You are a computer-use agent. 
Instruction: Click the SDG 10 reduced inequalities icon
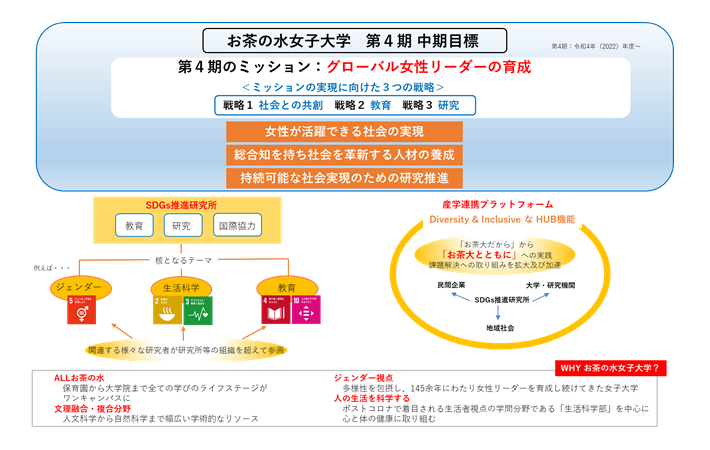pos(306,310)
